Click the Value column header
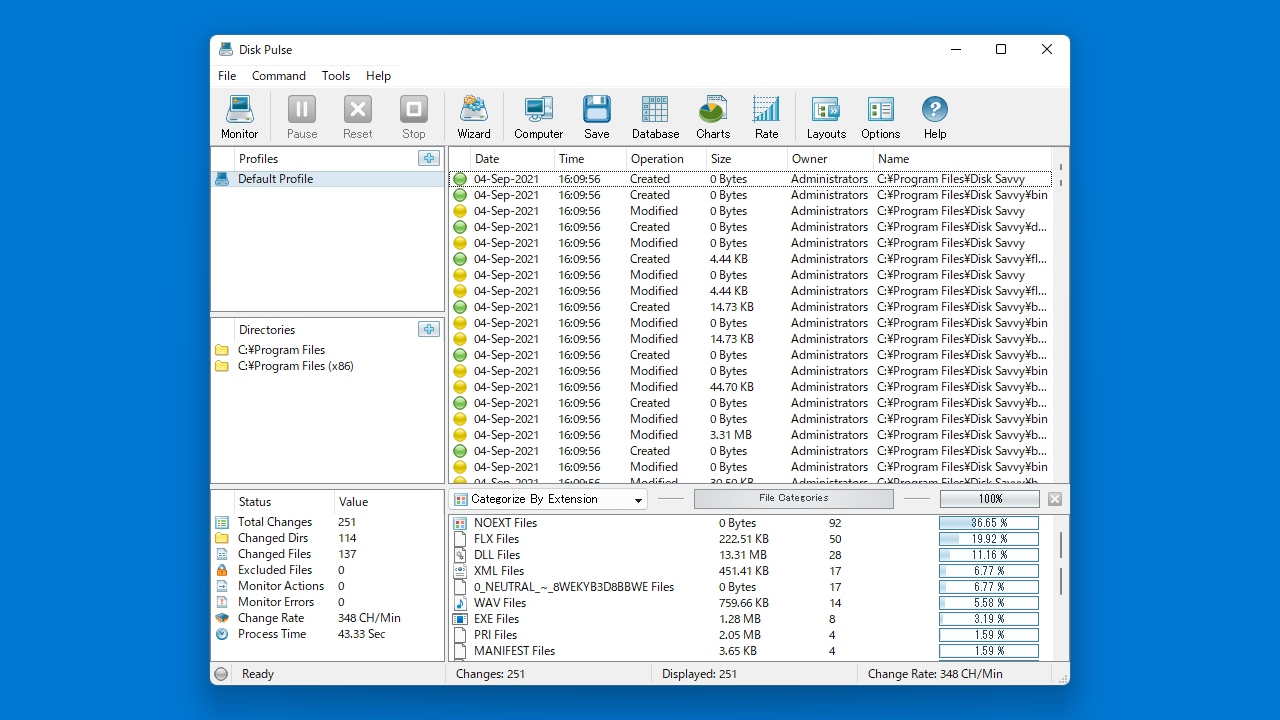The width and height of the screenshot is (1280, 720). pos(389,502)
